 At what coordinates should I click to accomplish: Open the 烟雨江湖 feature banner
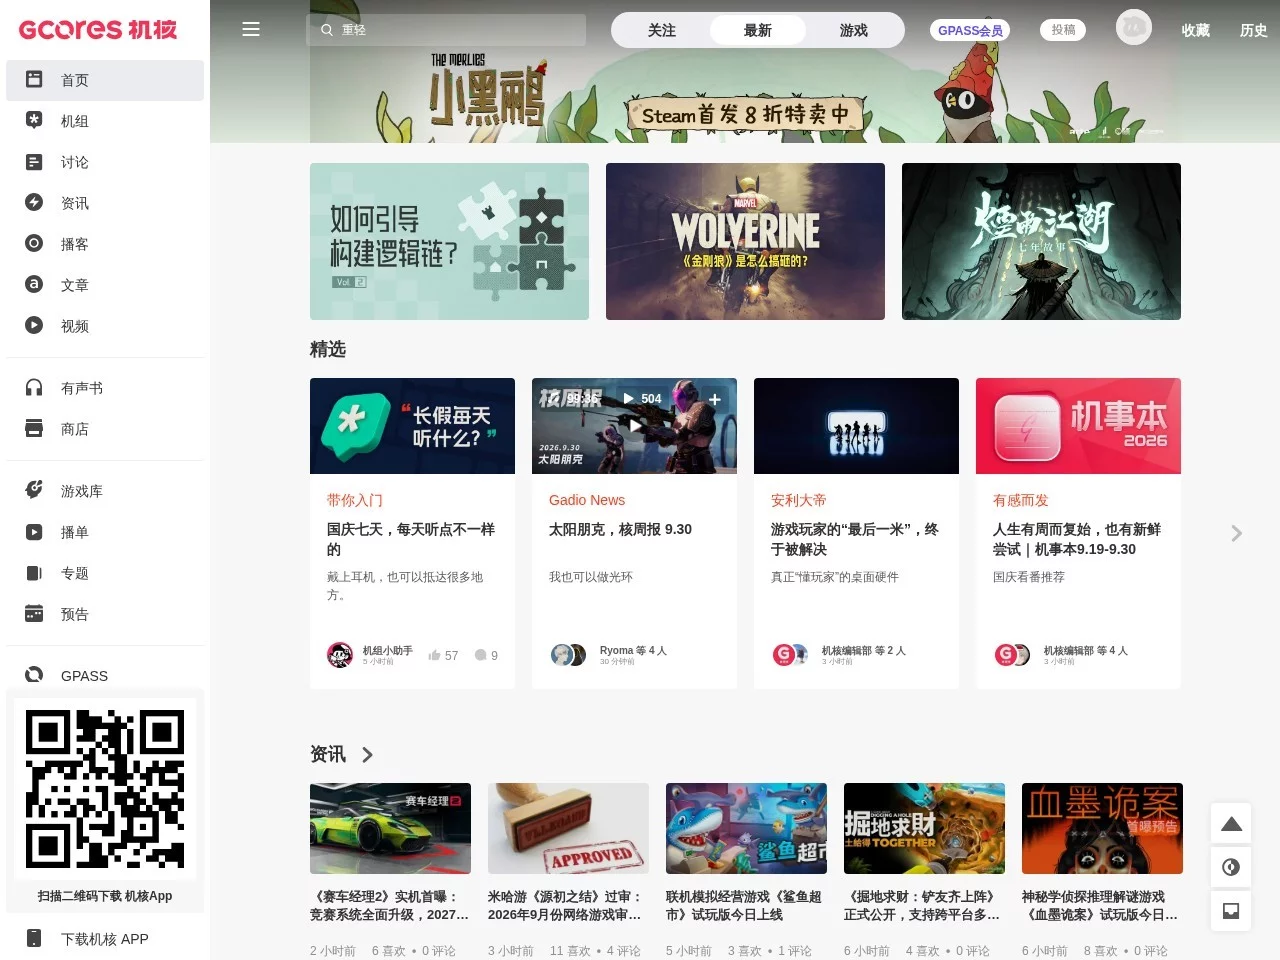coord(1041,241)
